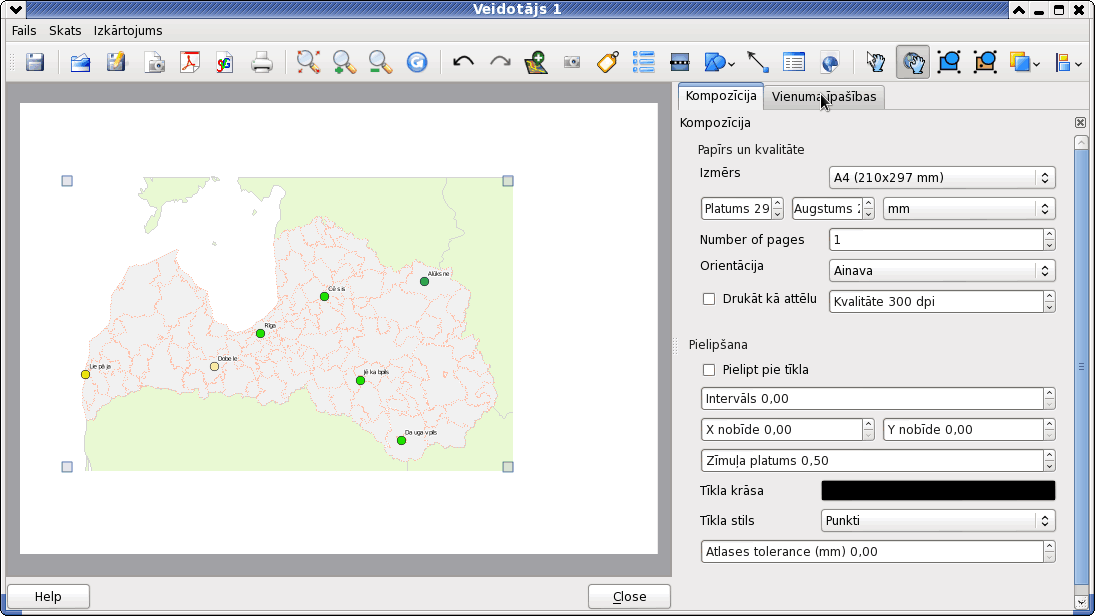Click the Y nobīde 0,00 field
Viewport: 1095px width, 616px height.
969,430
